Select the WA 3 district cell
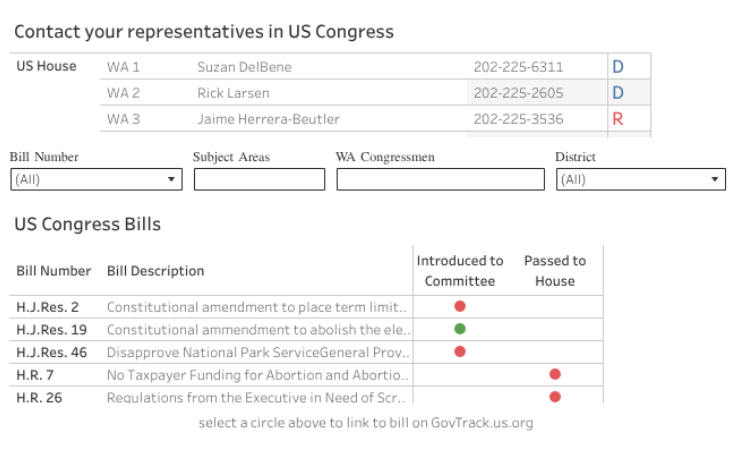 click(123, 119)
